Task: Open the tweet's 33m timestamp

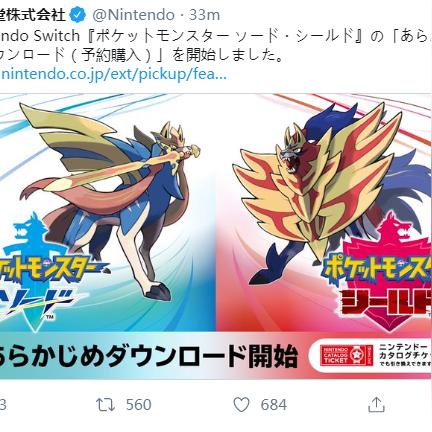Action: click(204, 15)
